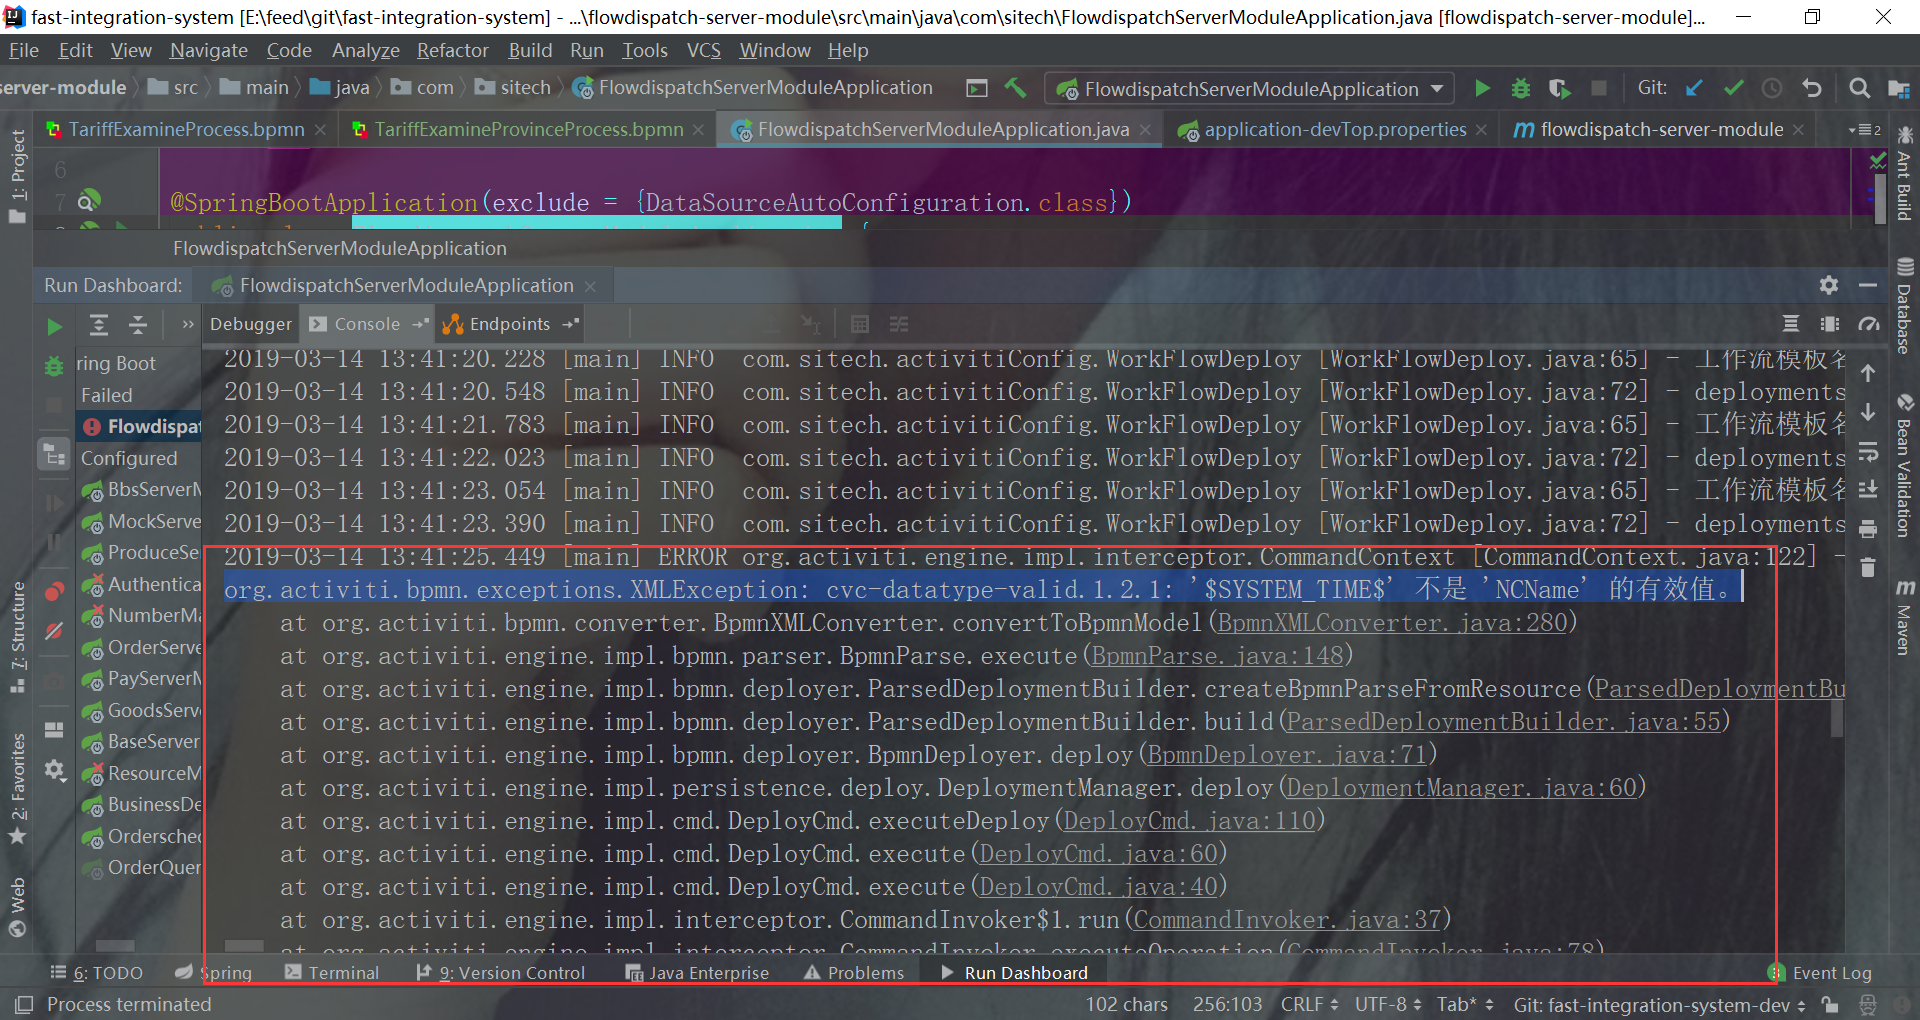The height and width of the screenshot is (1020, 1920).
Task: Open the Terminal tool window
Action: [x=344, y=971]
